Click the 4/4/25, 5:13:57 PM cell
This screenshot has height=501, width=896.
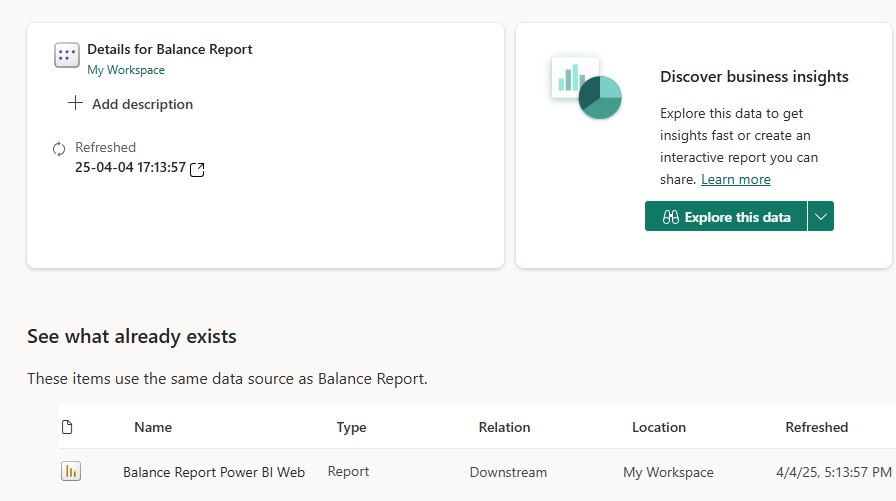[834, 472]
